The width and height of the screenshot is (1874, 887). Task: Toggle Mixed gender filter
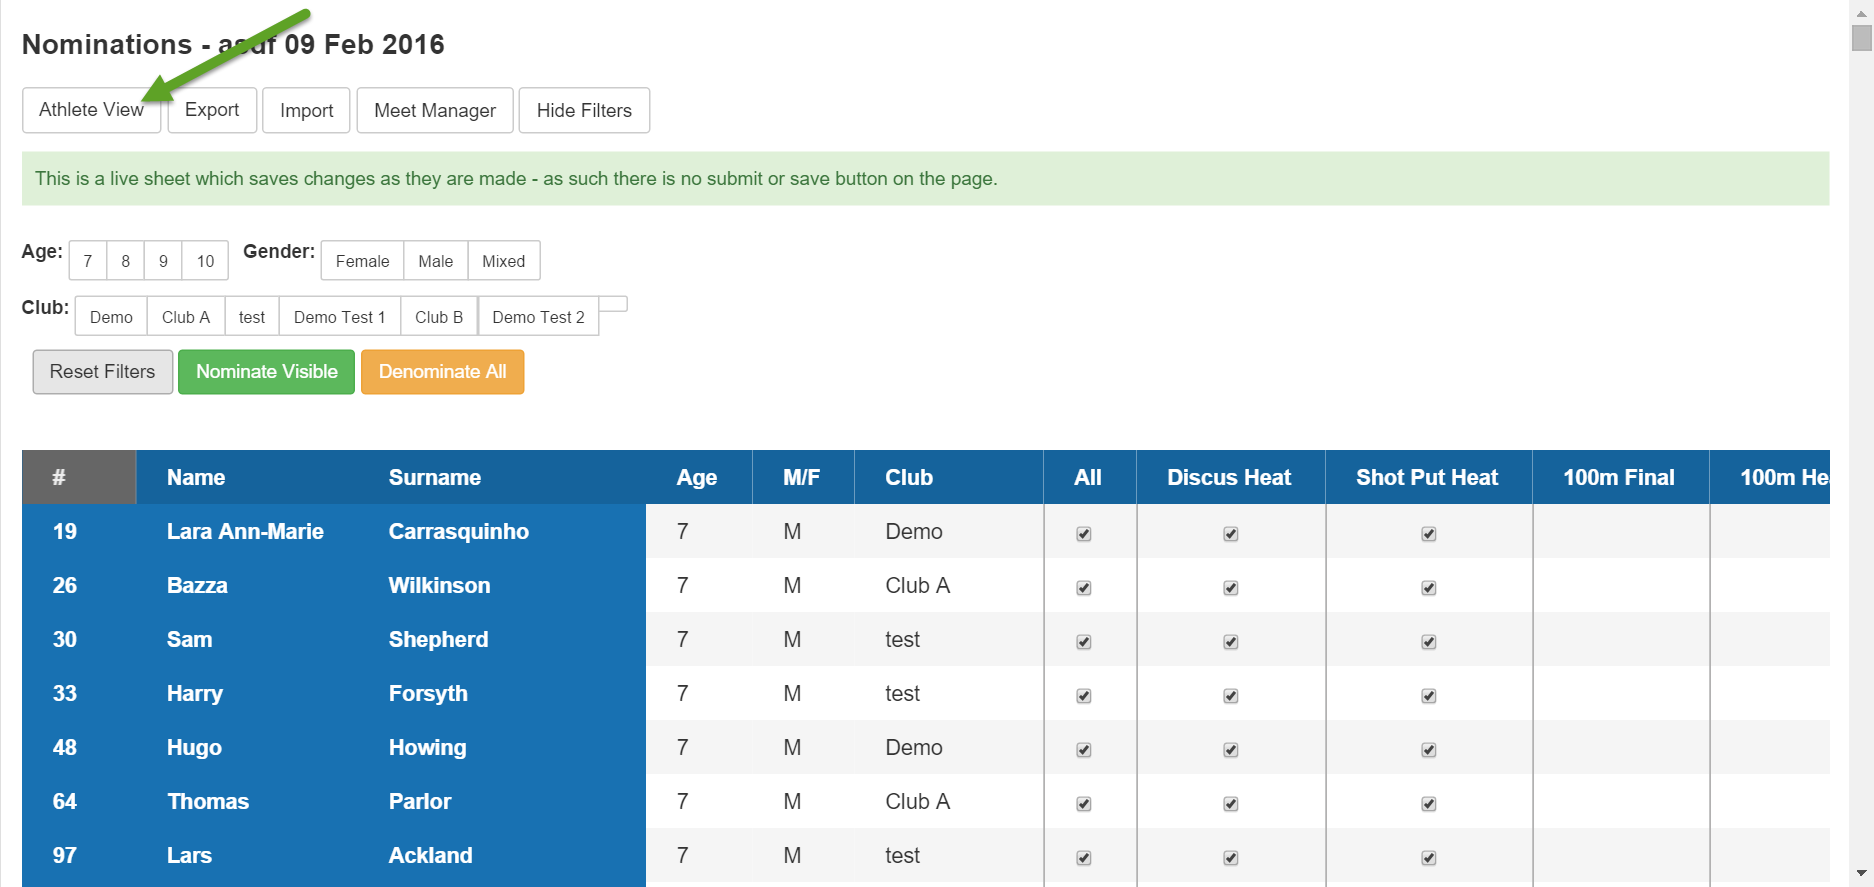[x=504, y=261]
